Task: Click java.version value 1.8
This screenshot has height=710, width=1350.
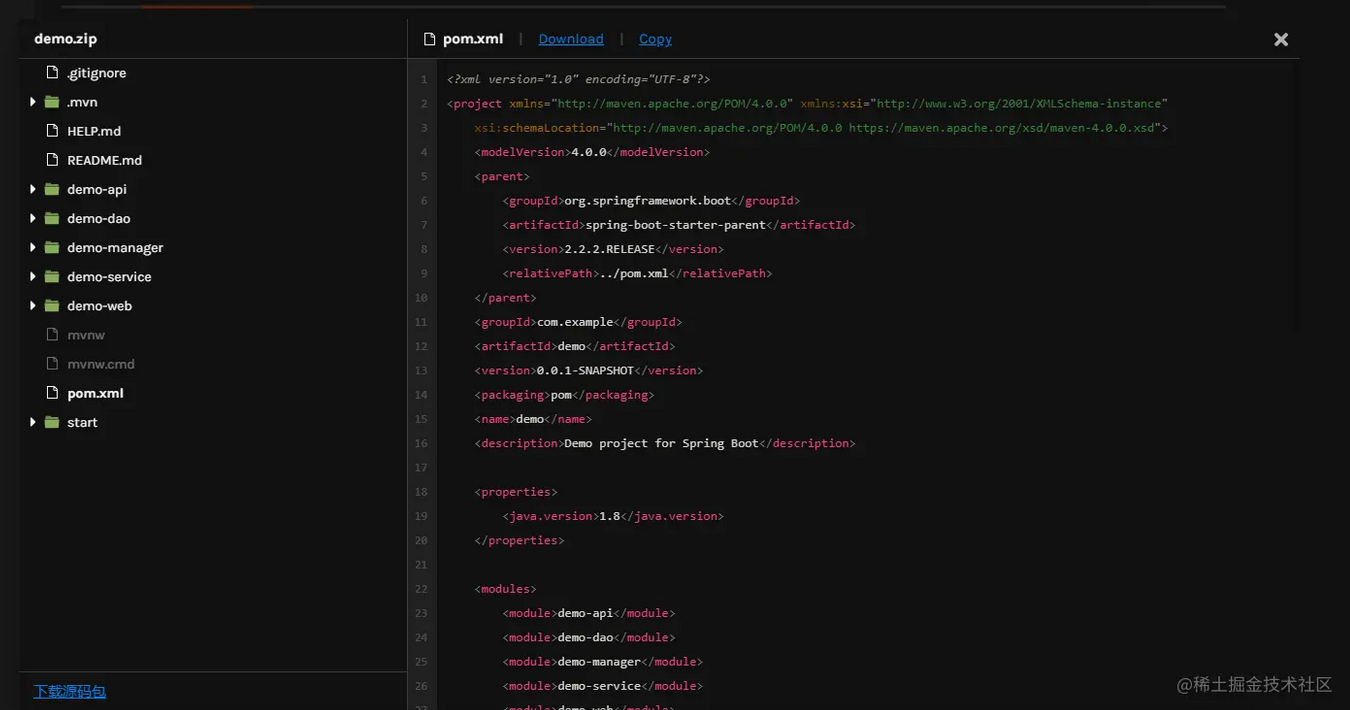Action: [x=609, y=516]
